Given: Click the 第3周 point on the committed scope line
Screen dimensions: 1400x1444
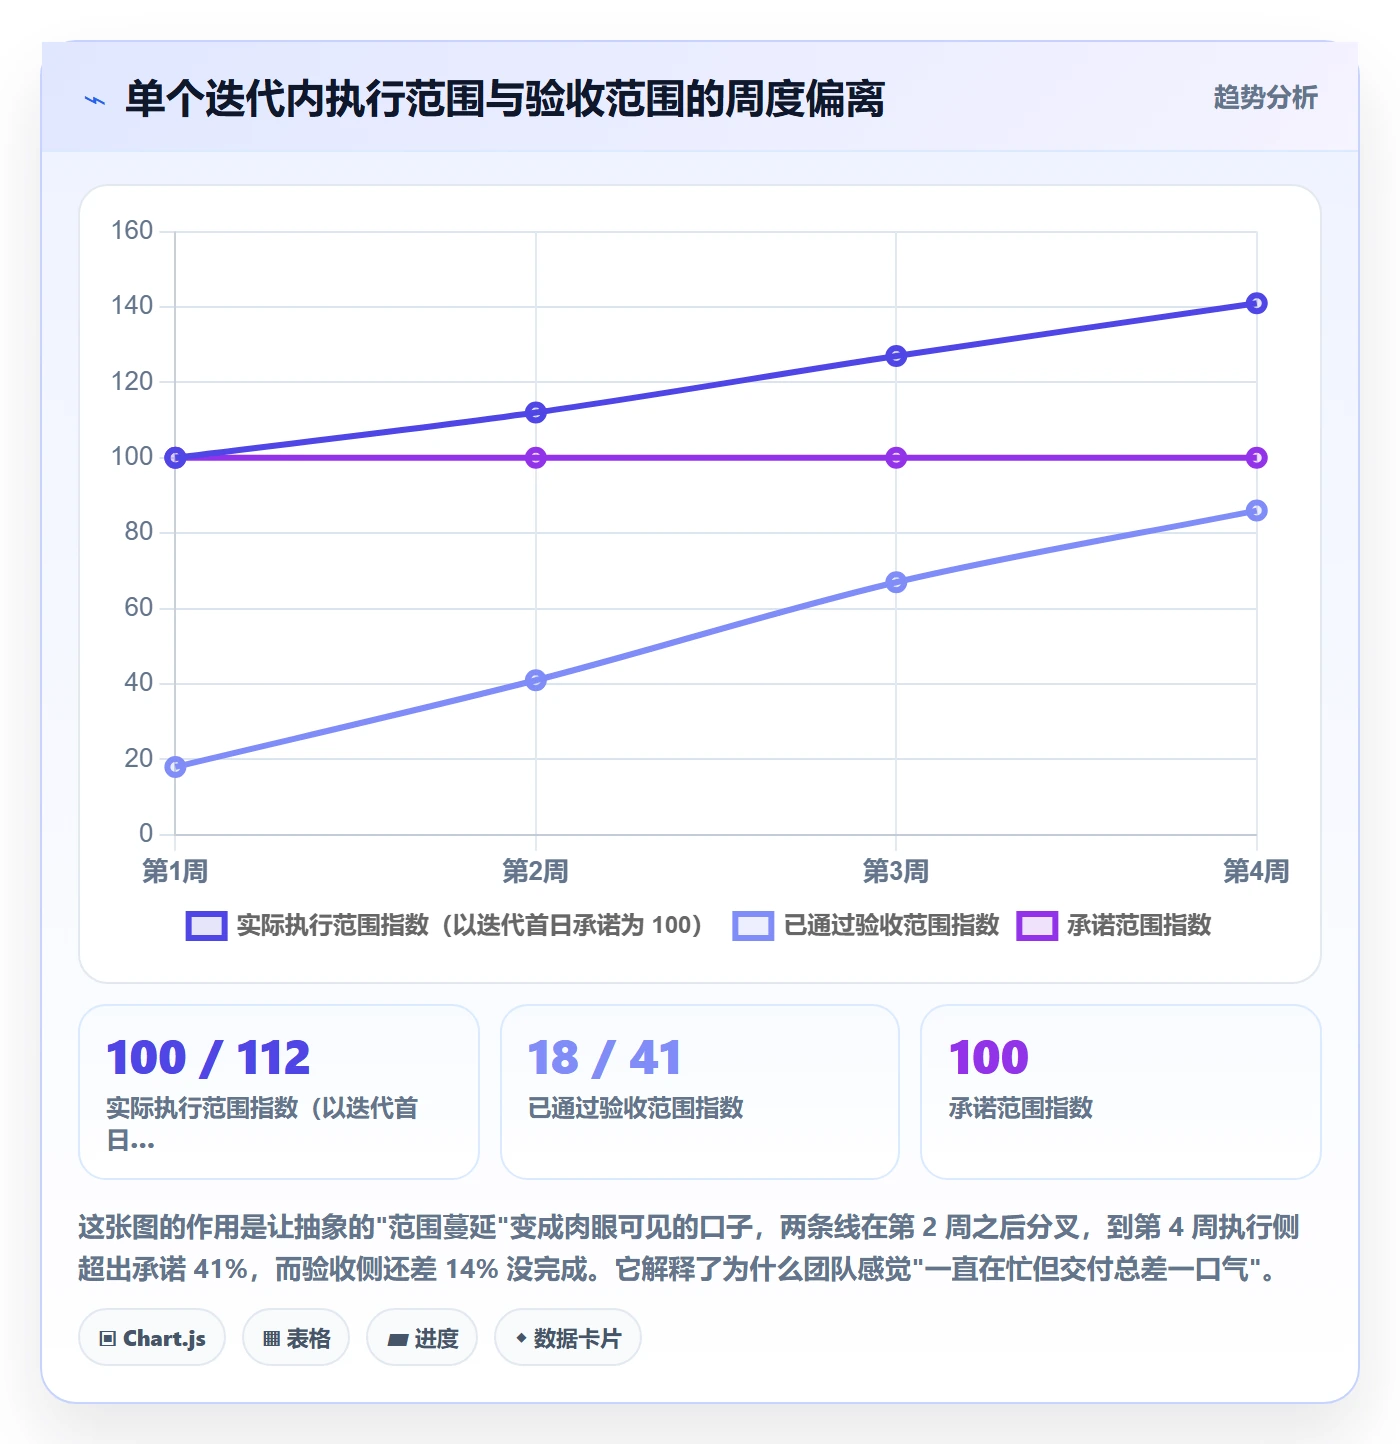Looking at the screenshot, I should tap(896, 458).
